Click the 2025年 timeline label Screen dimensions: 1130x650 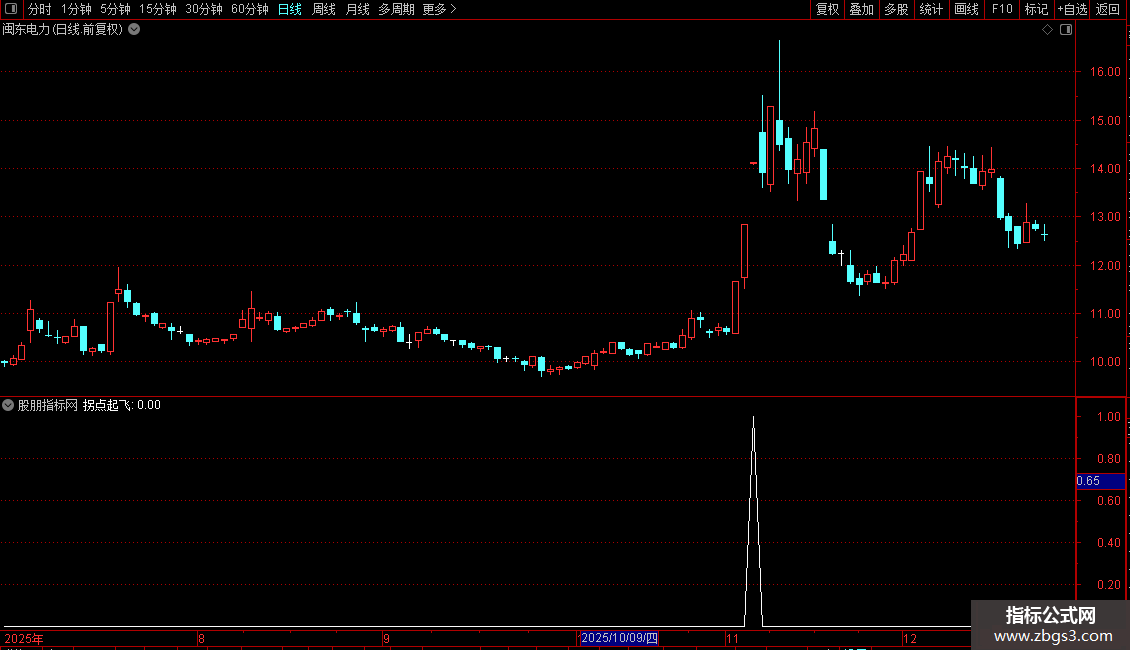click(x=24, y=638)
